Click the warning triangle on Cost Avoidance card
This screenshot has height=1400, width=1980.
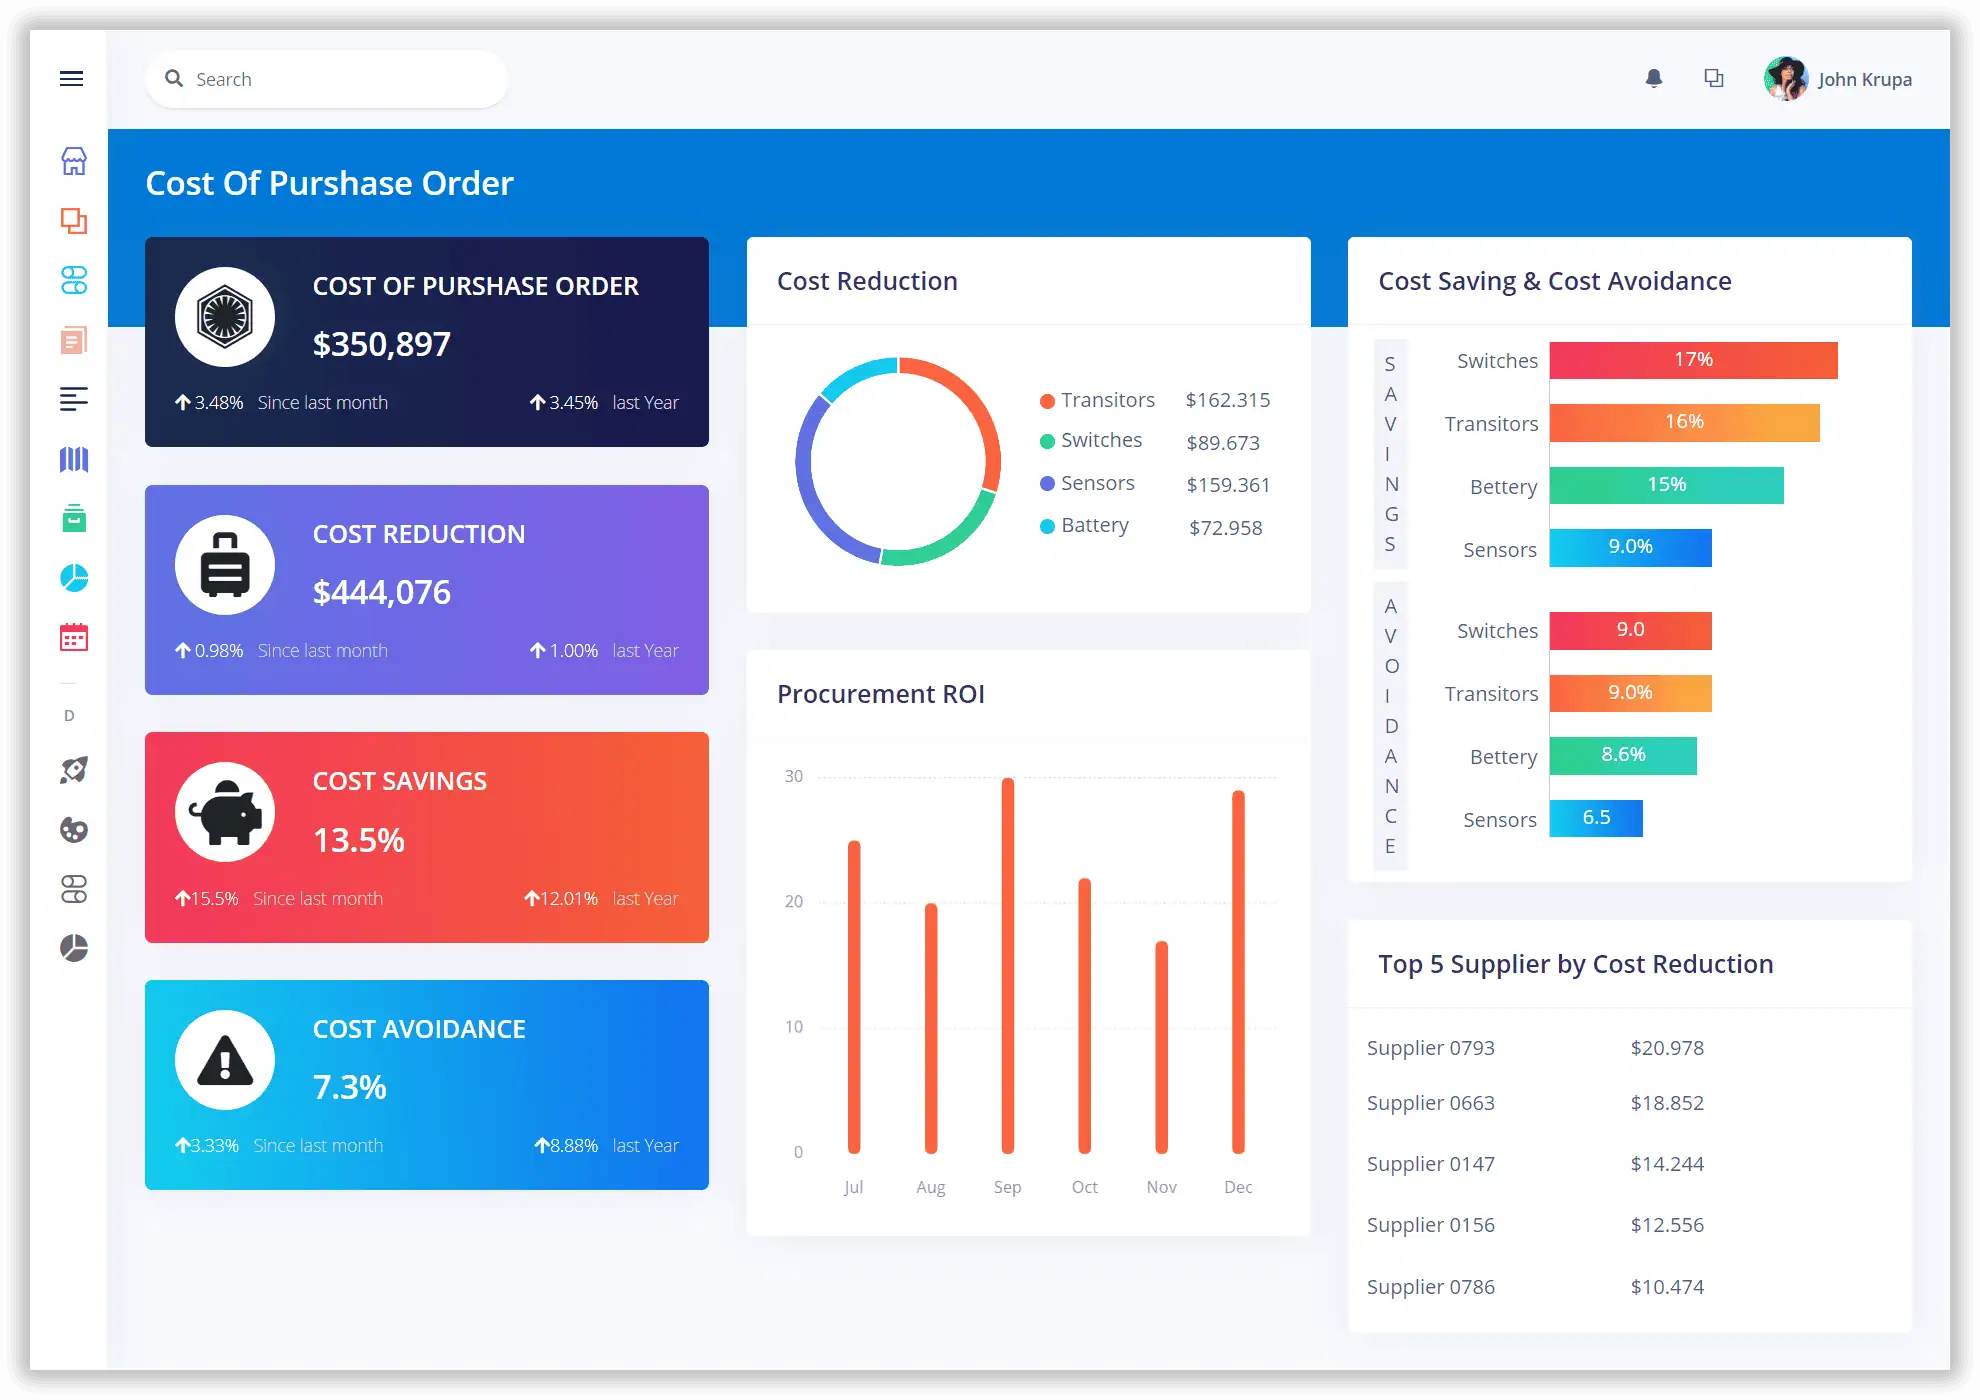click(225, 1060)
